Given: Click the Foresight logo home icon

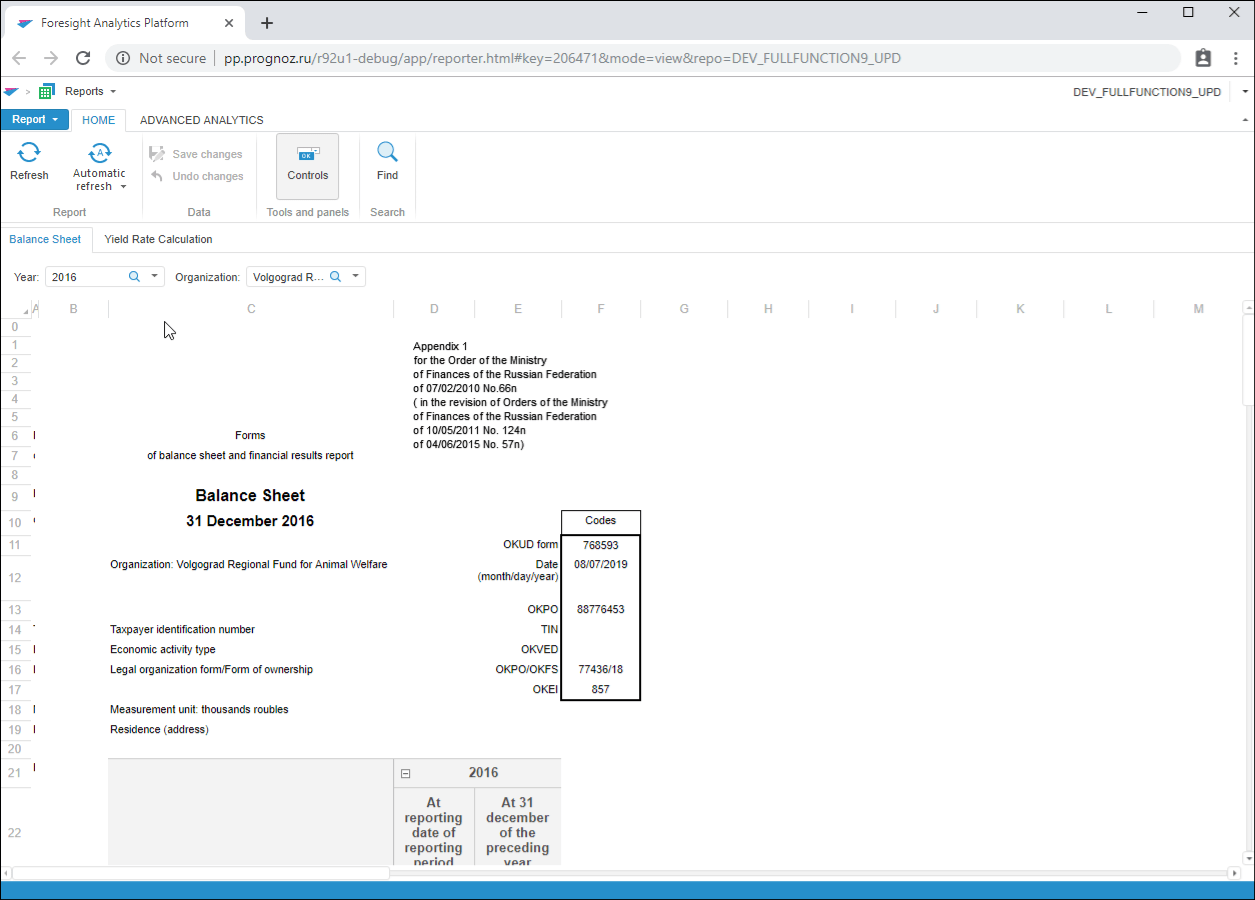Looking at the screenshot, I should (11, 92).
